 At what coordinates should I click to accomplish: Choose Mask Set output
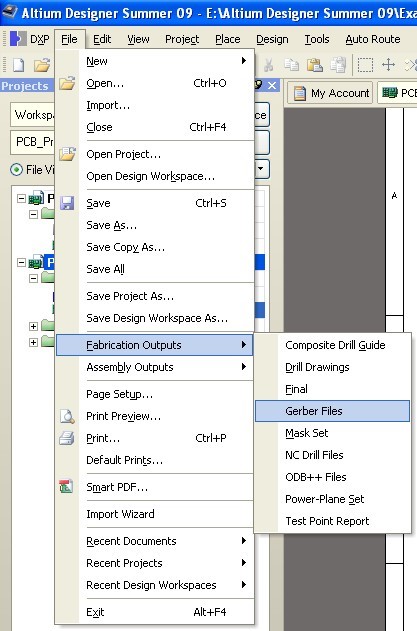coord(332,433)
